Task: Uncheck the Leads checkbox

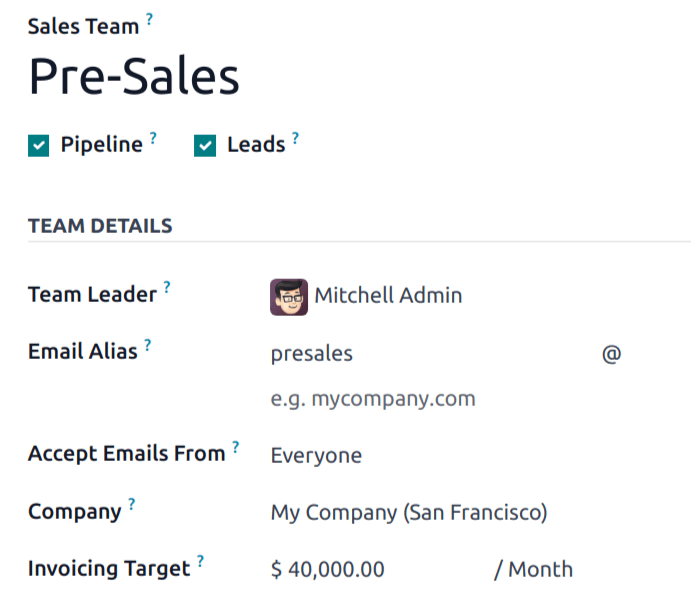Action: (205, 146)
